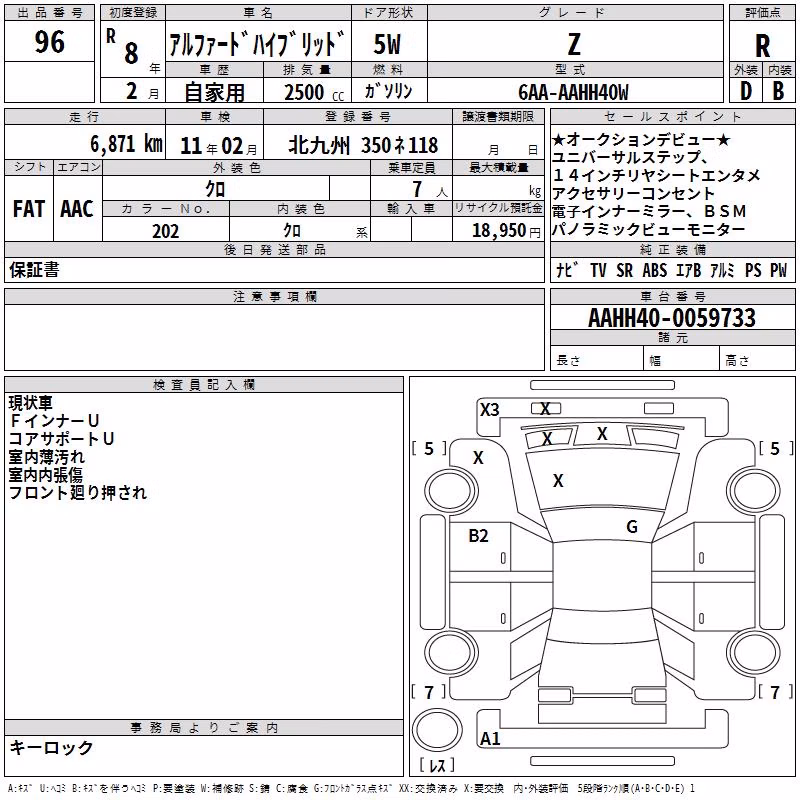Click the vehicle history 自家用
Screen dimensions: 800x800
tap(214, 92)
